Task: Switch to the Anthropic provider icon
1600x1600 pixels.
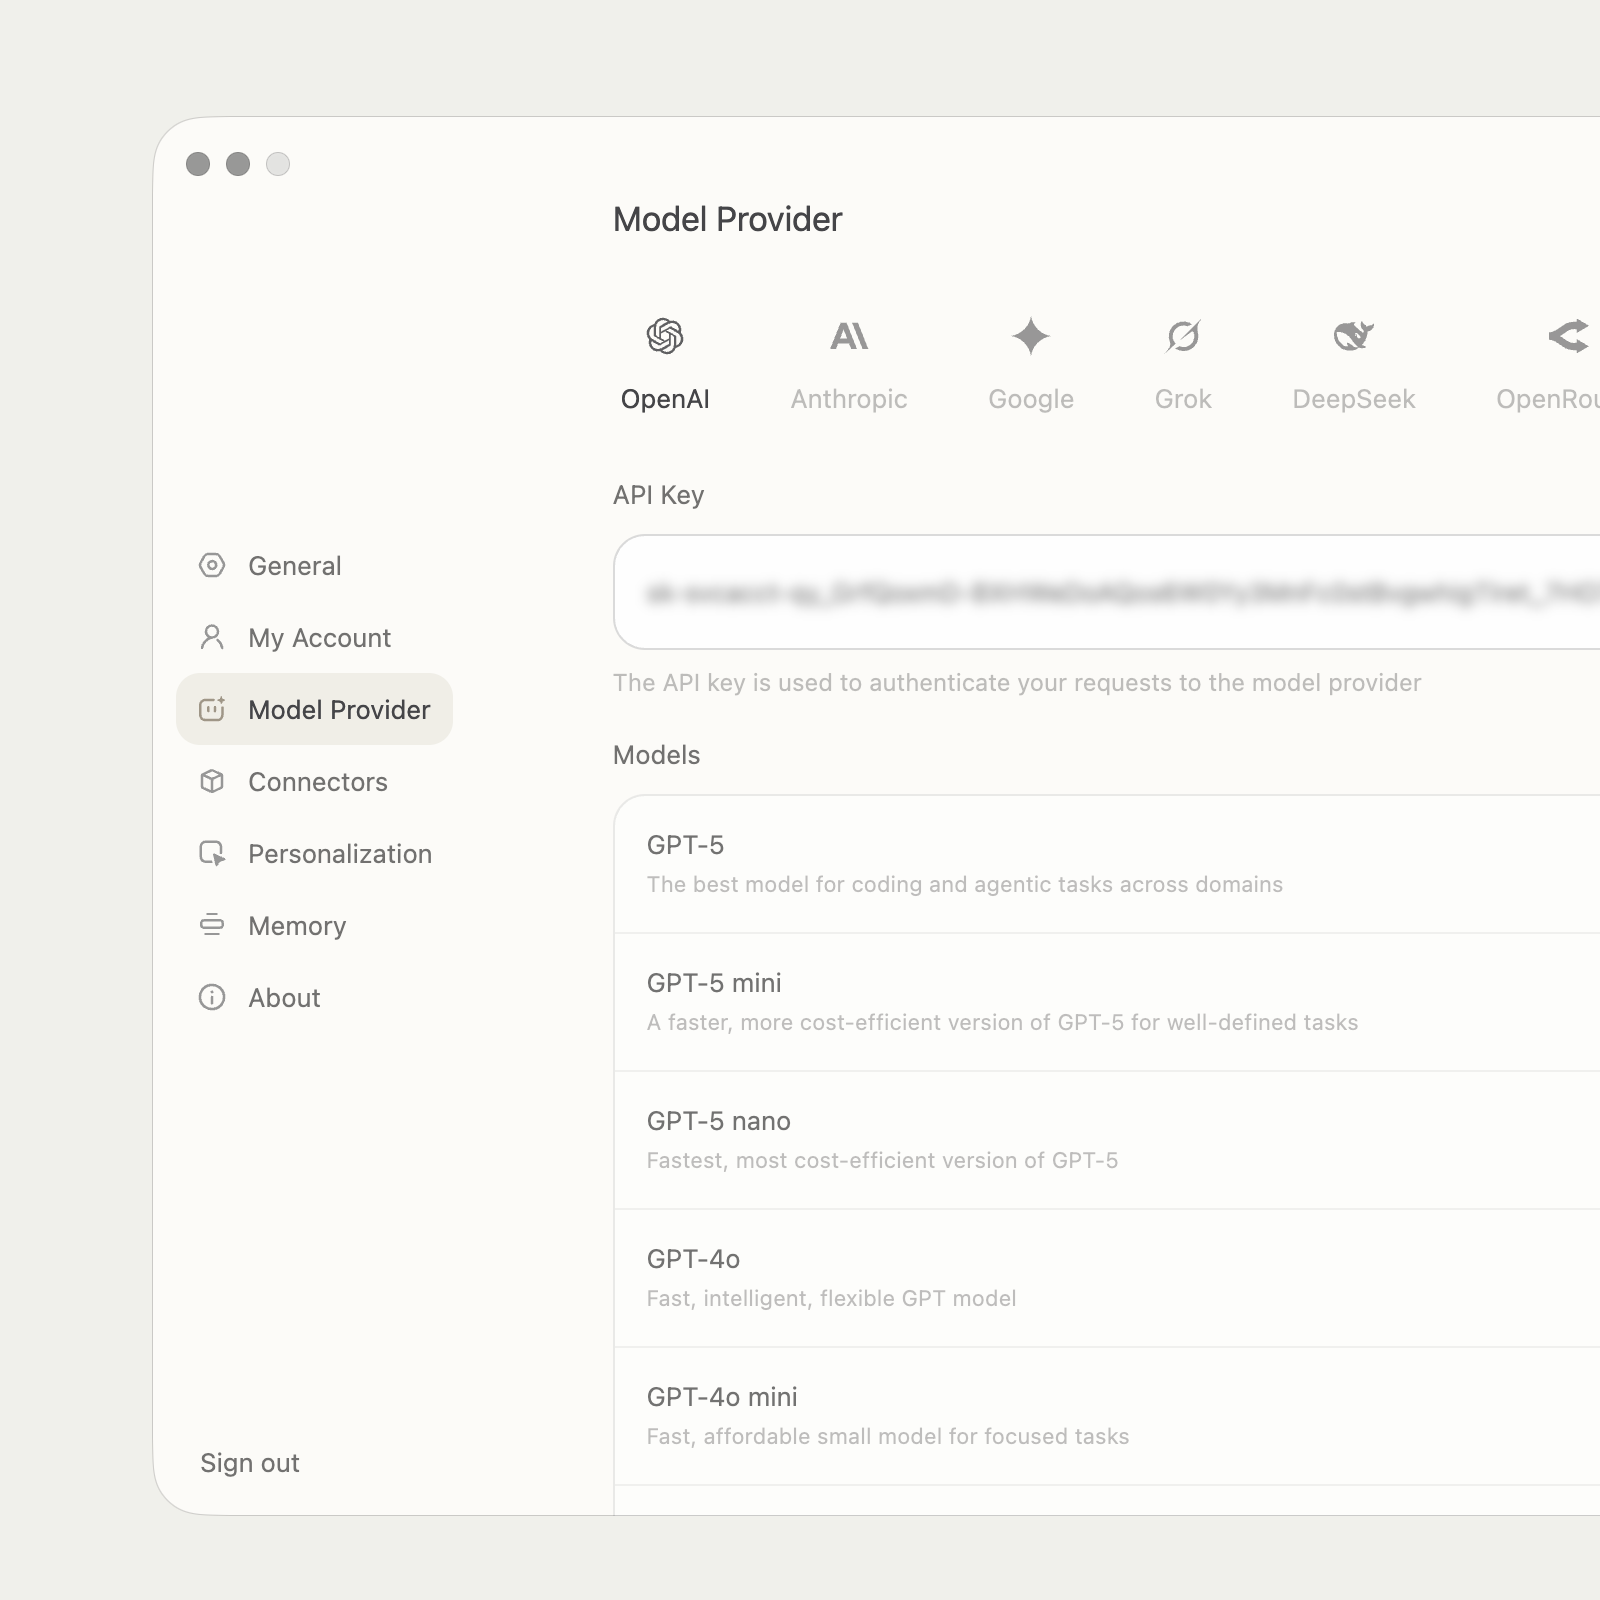Action: [849, 335]
